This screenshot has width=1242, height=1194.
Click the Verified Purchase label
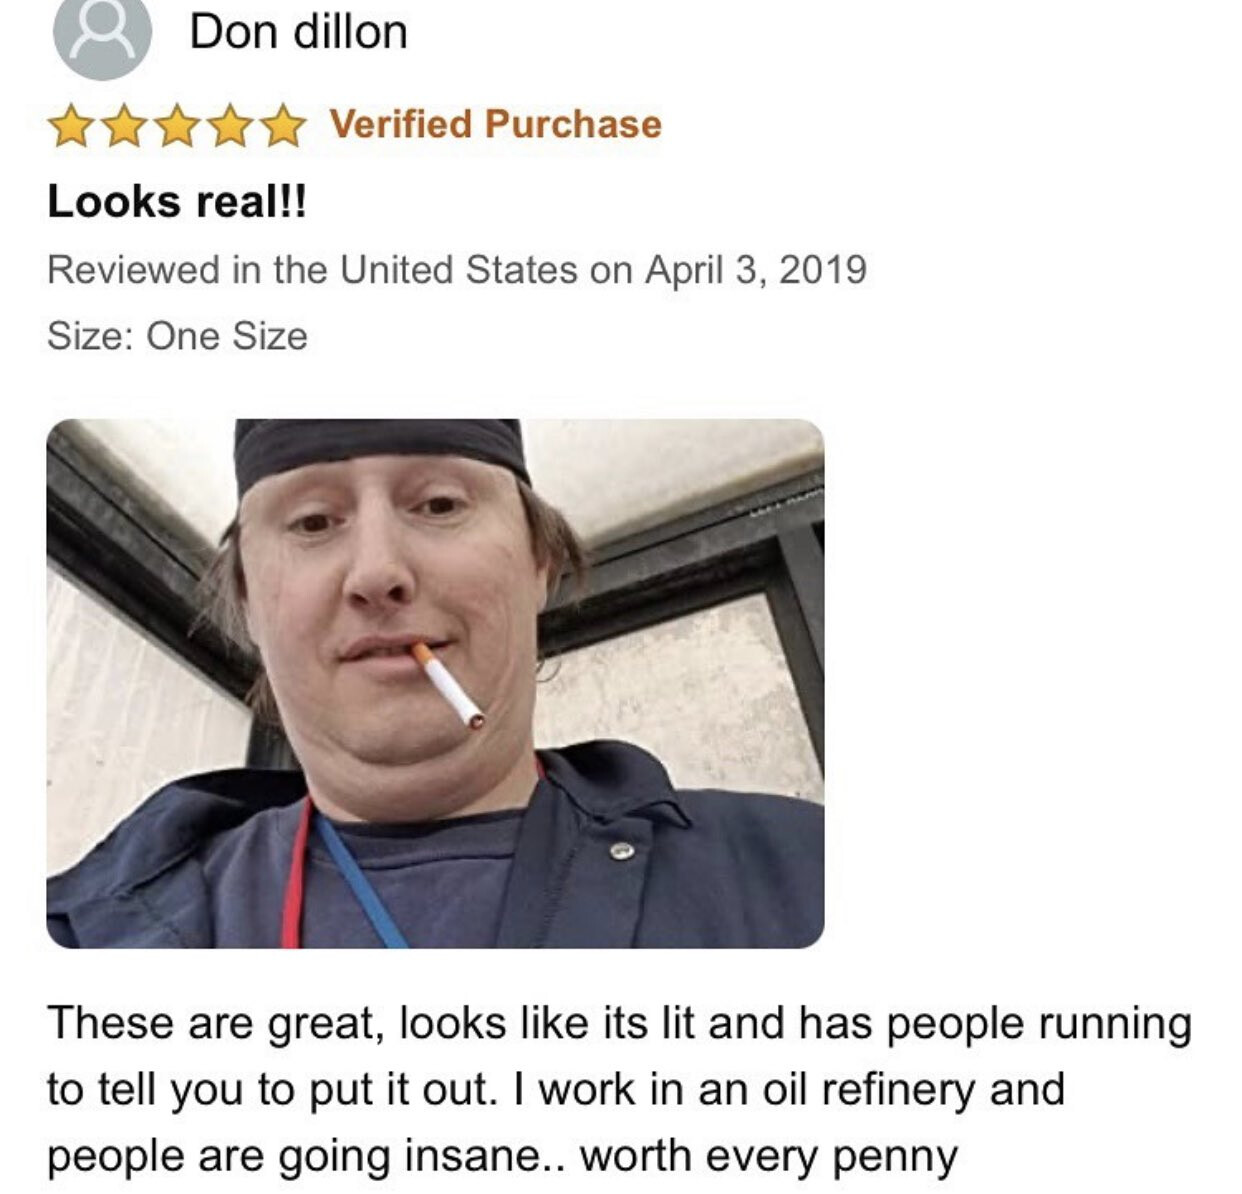pyautogui.click(x=496, y=124)
